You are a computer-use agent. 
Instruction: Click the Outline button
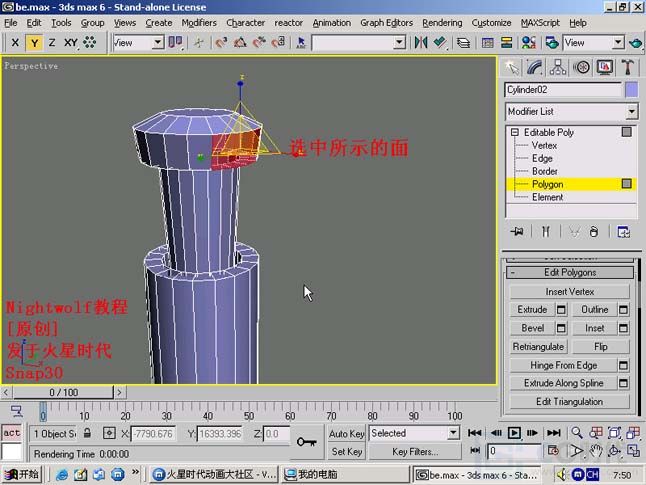point(595,309)
